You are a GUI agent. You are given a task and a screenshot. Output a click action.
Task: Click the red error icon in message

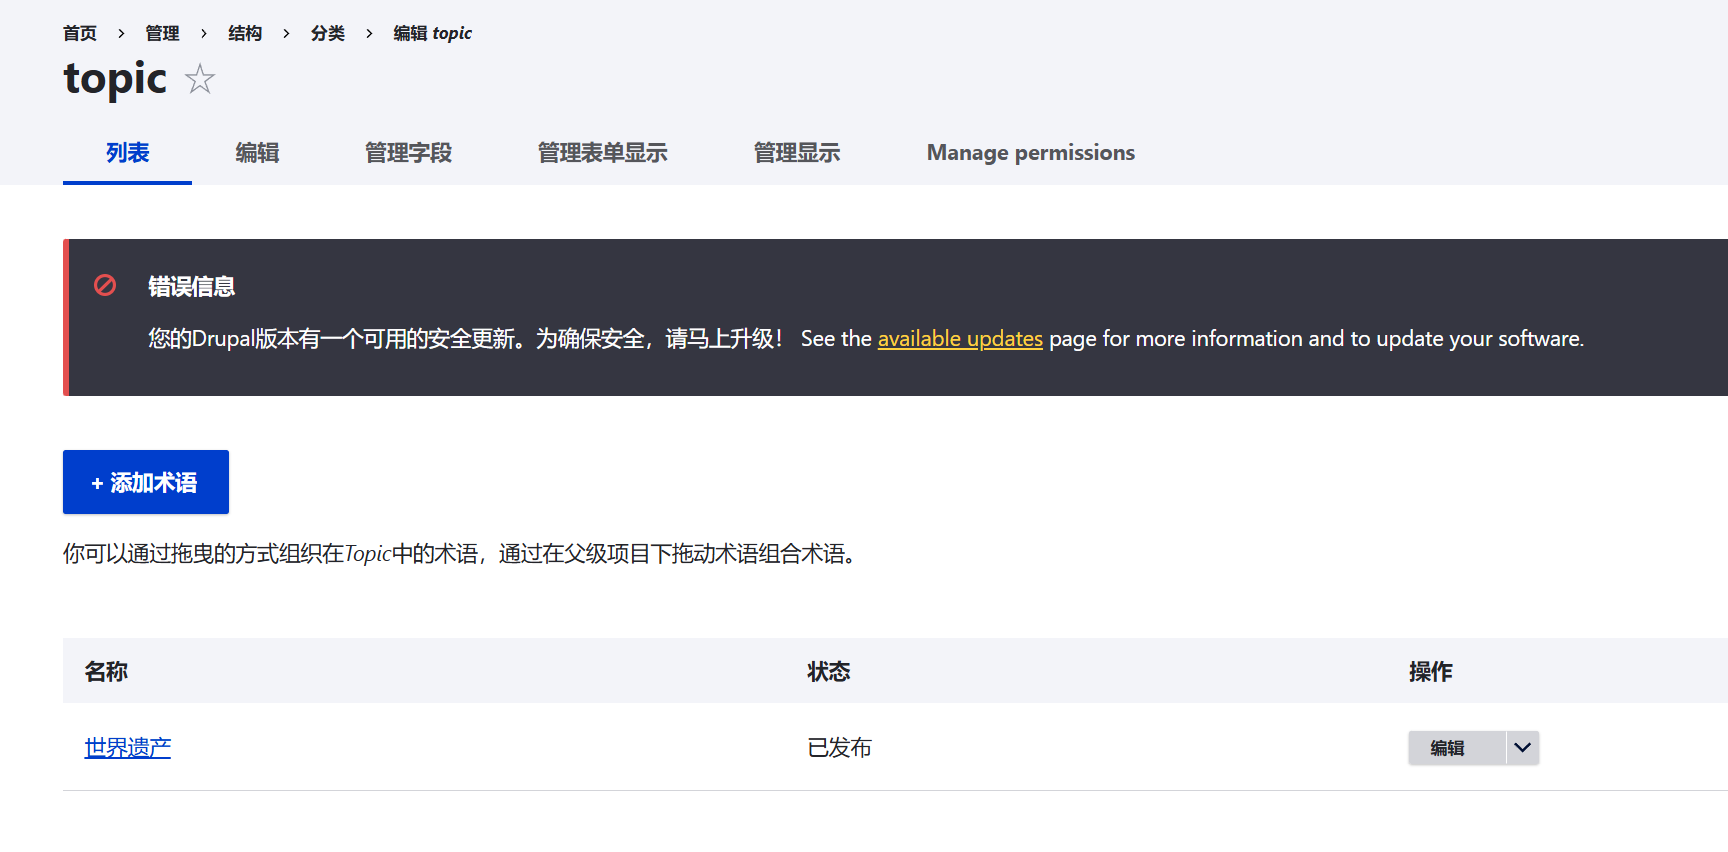[105, 286]
